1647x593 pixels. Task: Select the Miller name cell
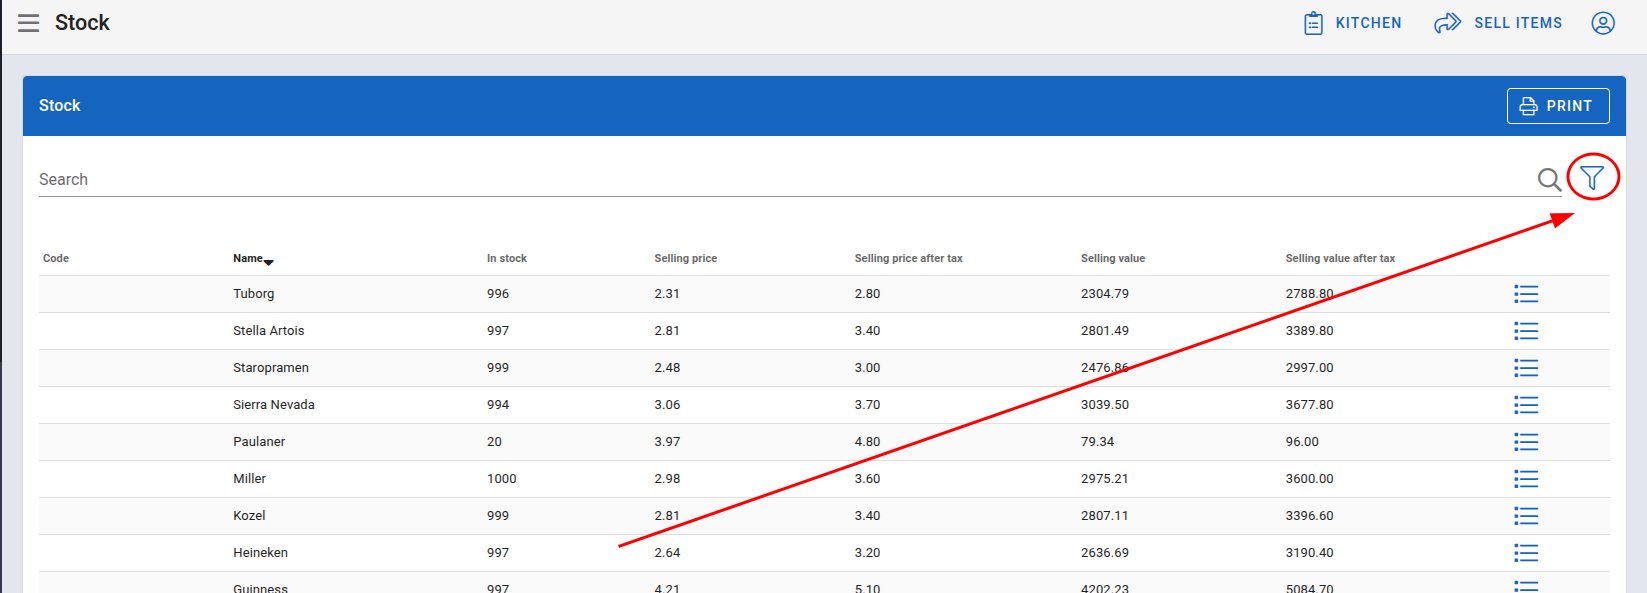pos(250,479)
